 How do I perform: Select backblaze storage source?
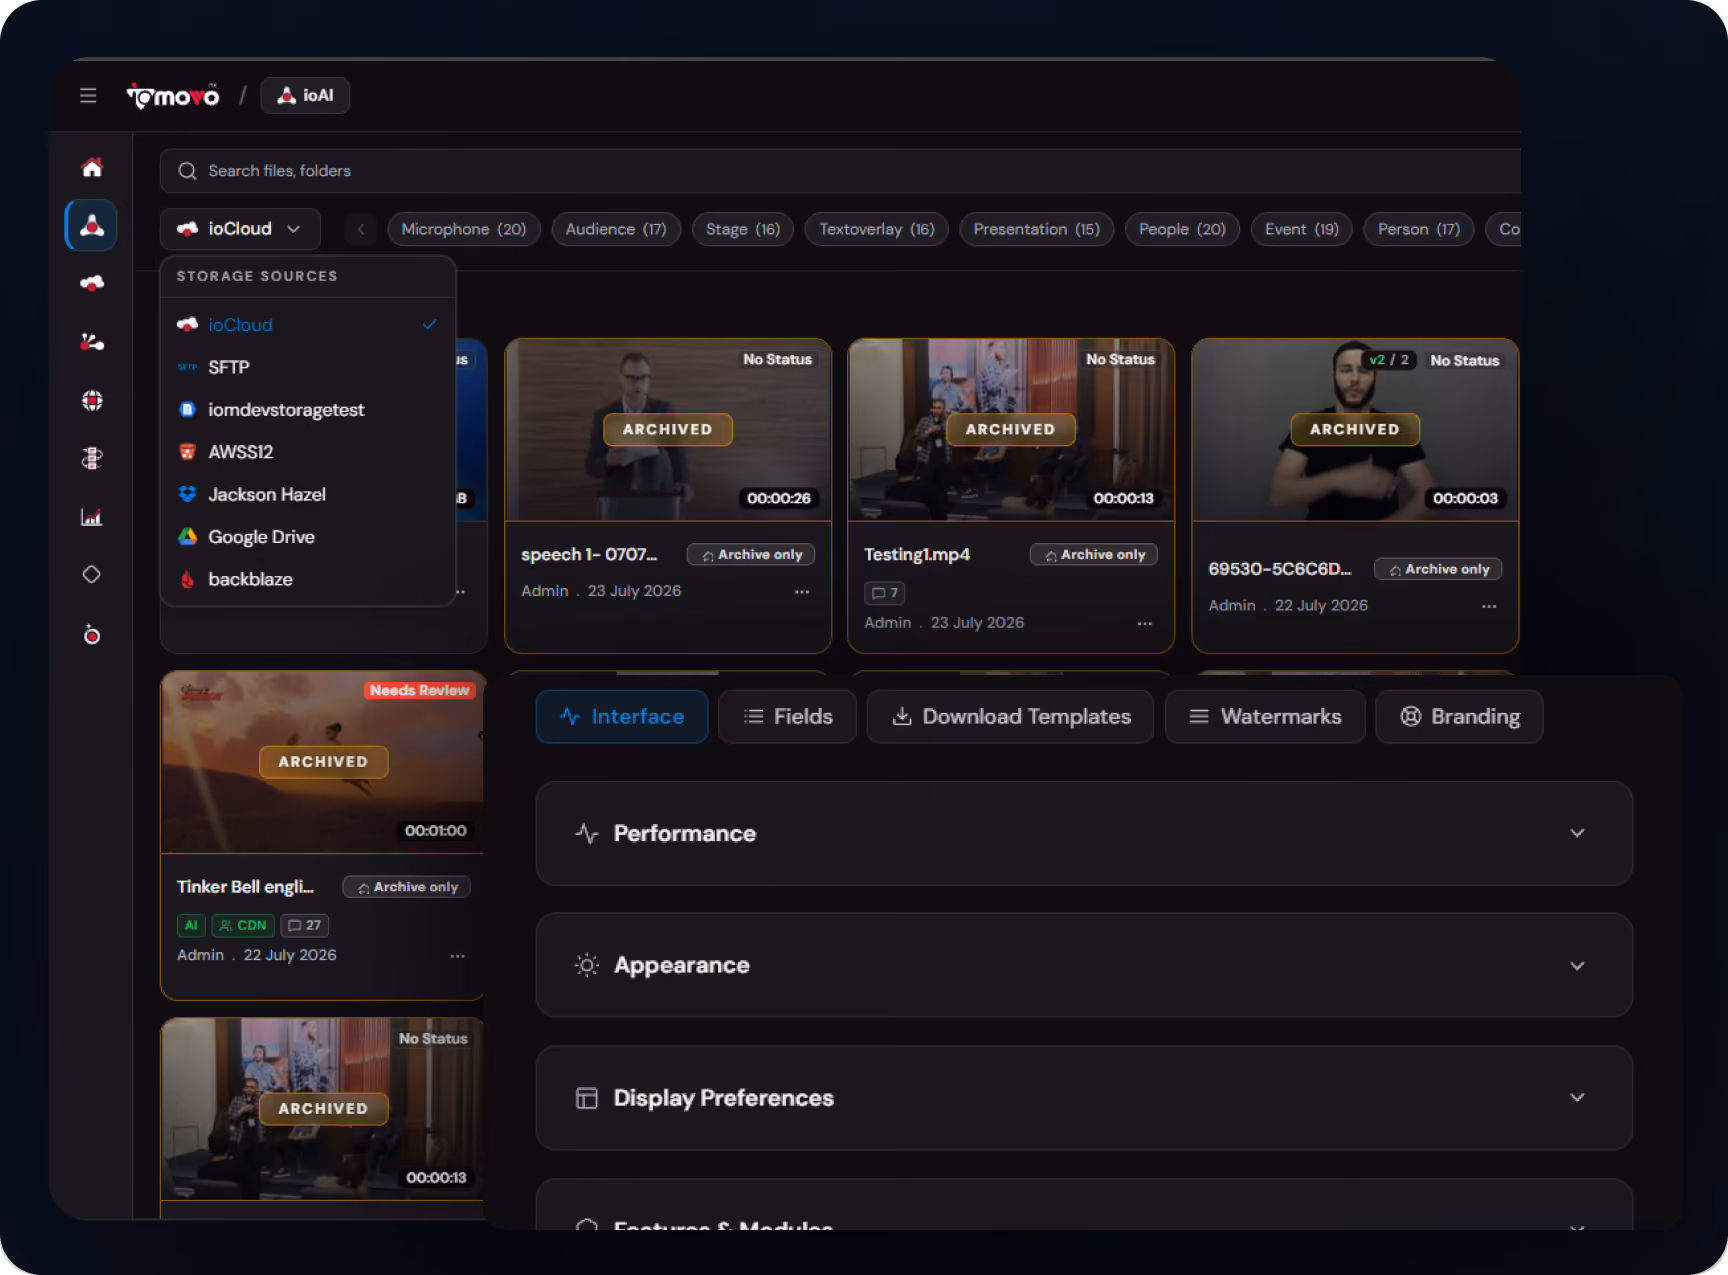click(x=308, y=579)
